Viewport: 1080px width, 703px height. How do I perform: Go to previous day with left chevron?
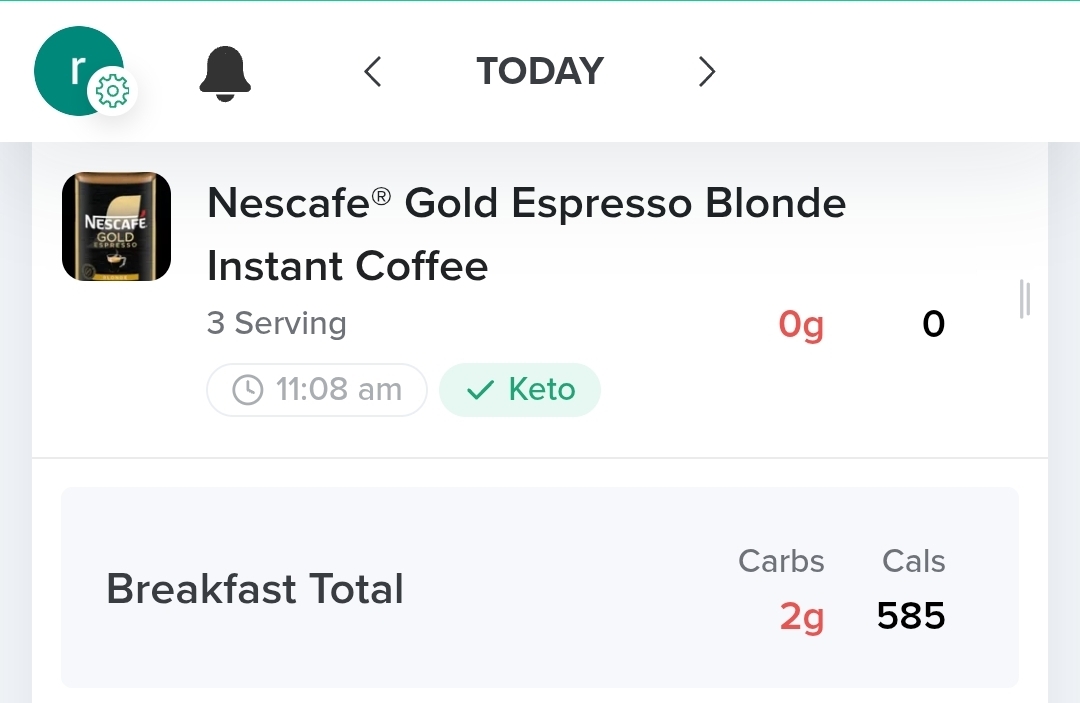[373, 72]
